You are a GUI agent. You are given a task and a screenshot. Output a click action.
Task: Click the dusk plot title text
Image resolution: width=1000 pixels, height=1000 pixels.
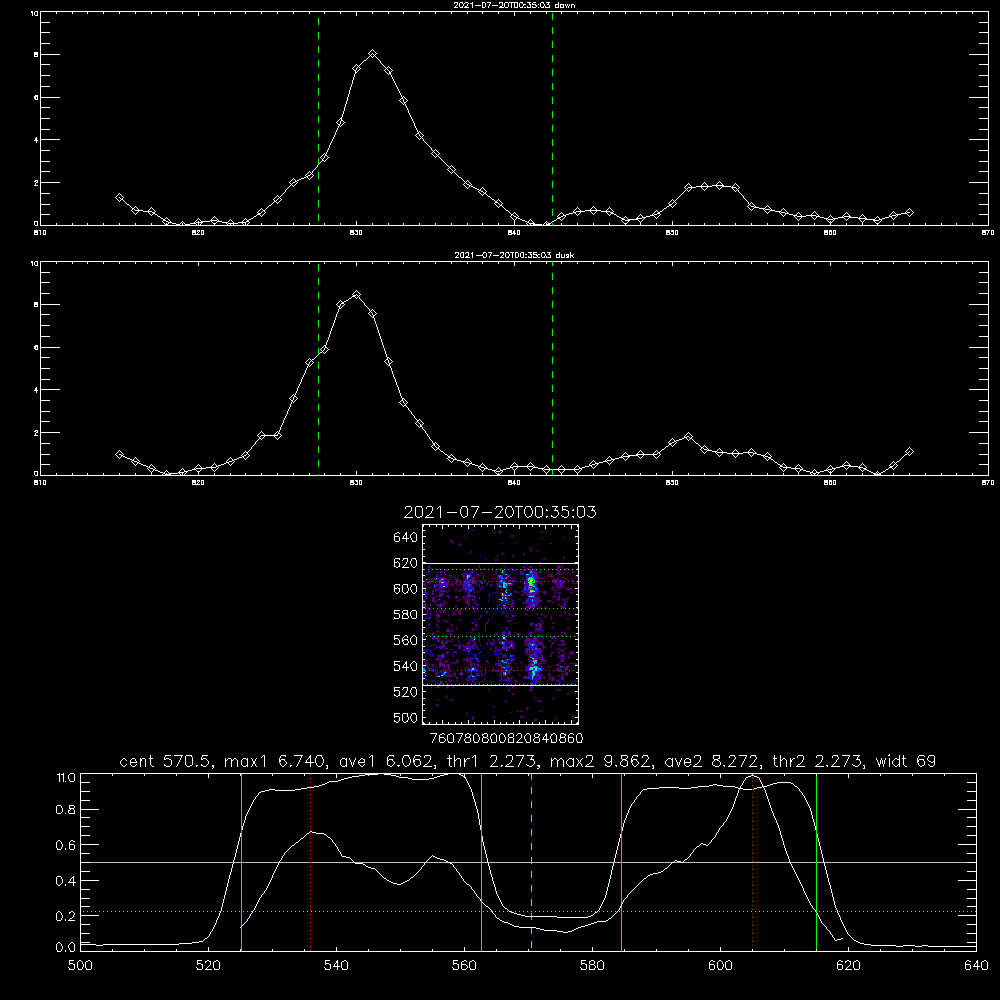tap(514, 255)
